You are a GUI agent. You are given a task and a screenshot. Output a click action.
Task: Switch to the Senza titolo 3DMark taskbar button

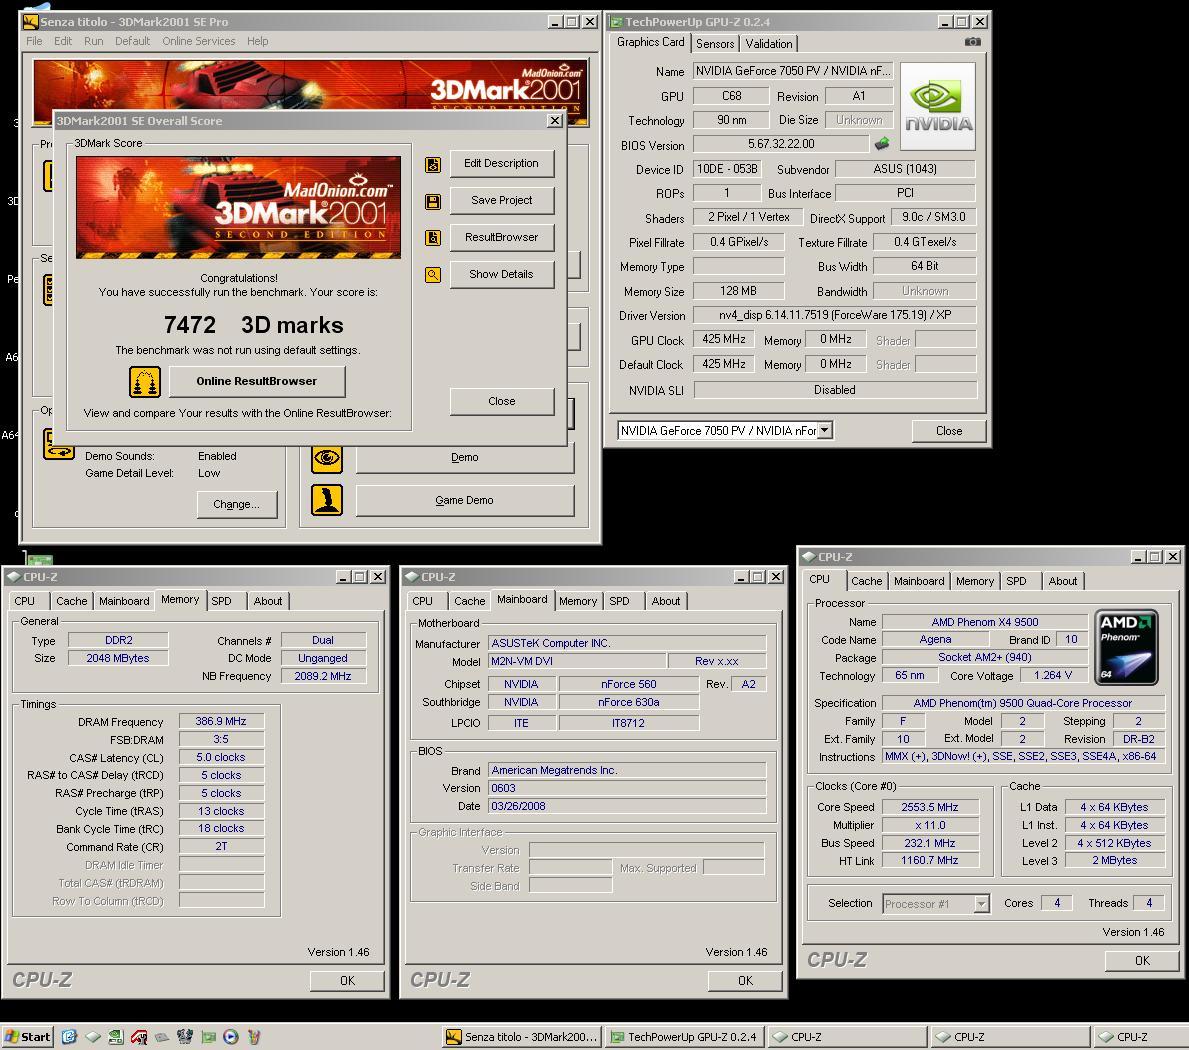point(522,1036)
